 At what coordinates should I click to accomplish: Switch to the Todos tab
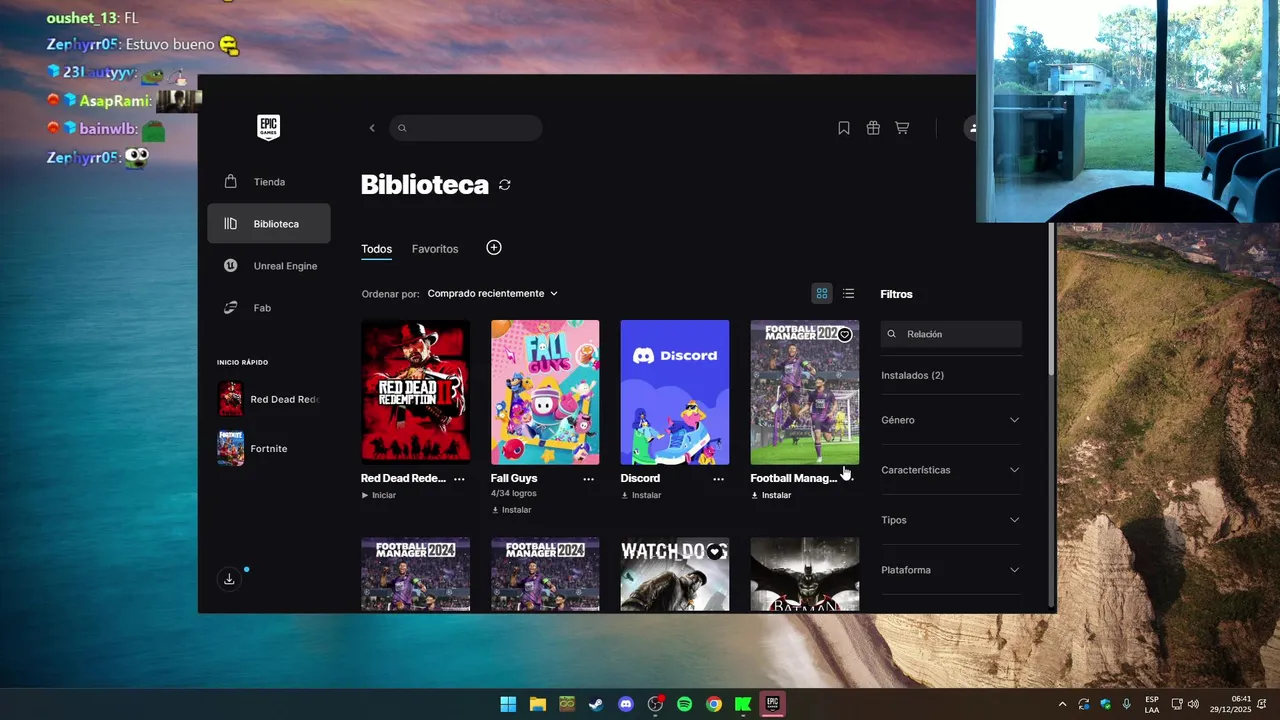tap(376, 249)
